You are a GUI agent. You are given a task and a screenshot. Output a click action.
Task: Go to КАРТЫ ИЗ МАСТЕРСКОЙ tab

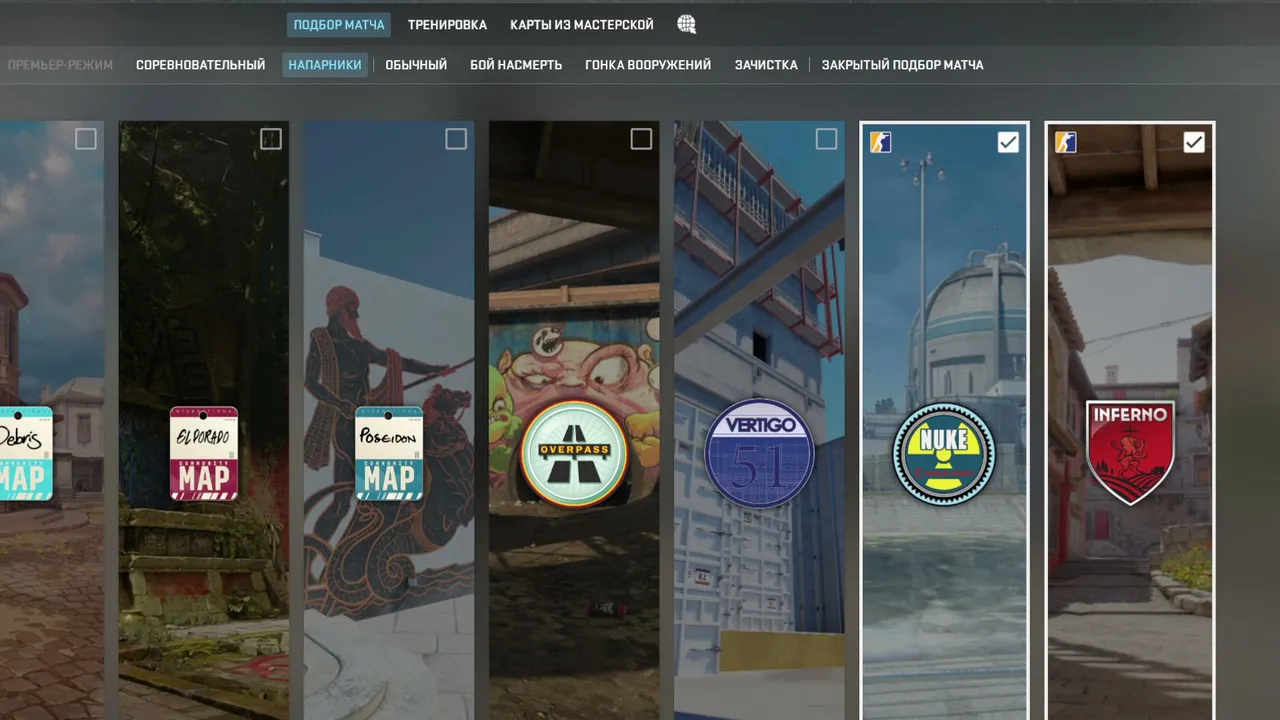click(582, 25)
